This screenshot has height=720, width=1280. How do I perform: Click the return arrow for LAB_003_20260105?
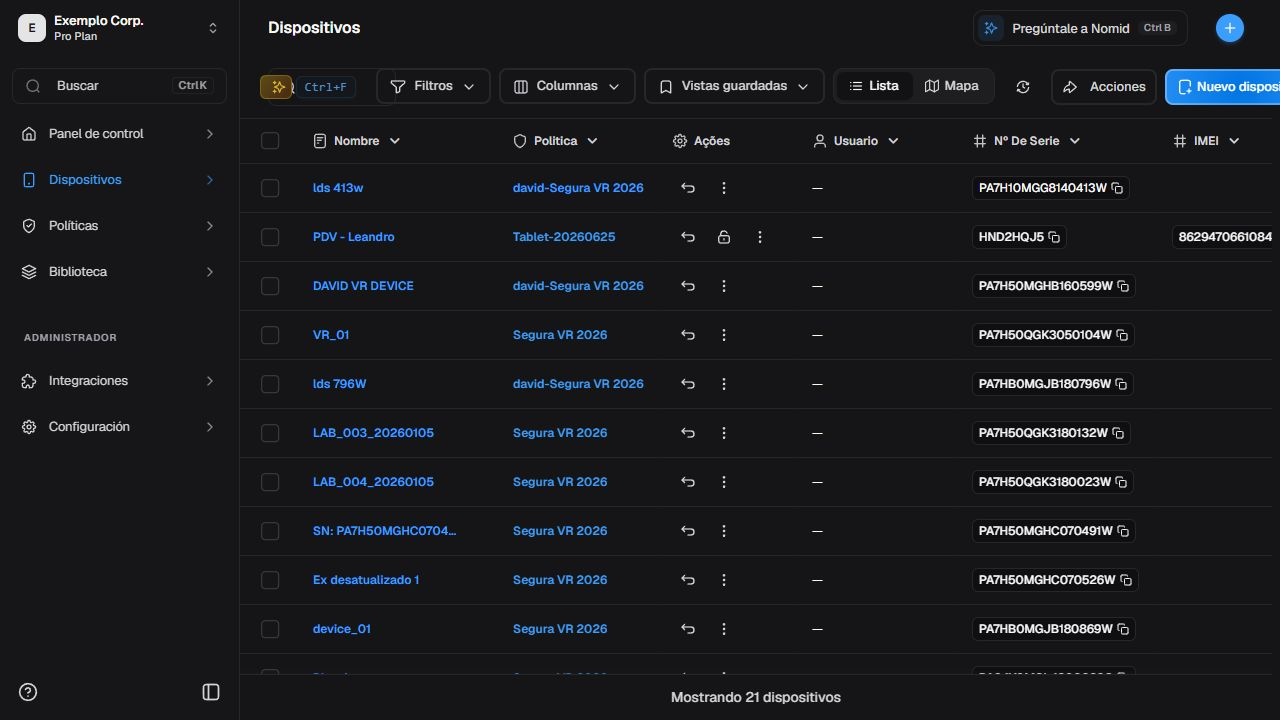[x=688, y=433]
